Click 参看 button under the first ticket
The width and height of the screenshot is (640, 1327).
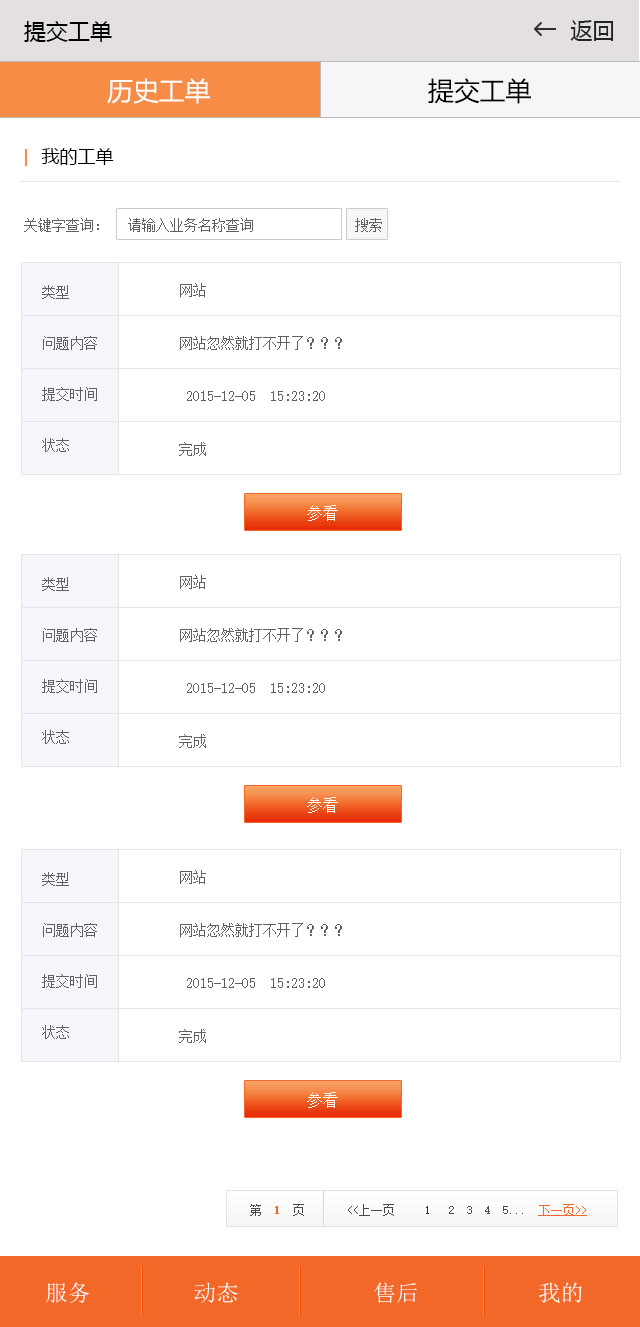[x=322, y=512]
